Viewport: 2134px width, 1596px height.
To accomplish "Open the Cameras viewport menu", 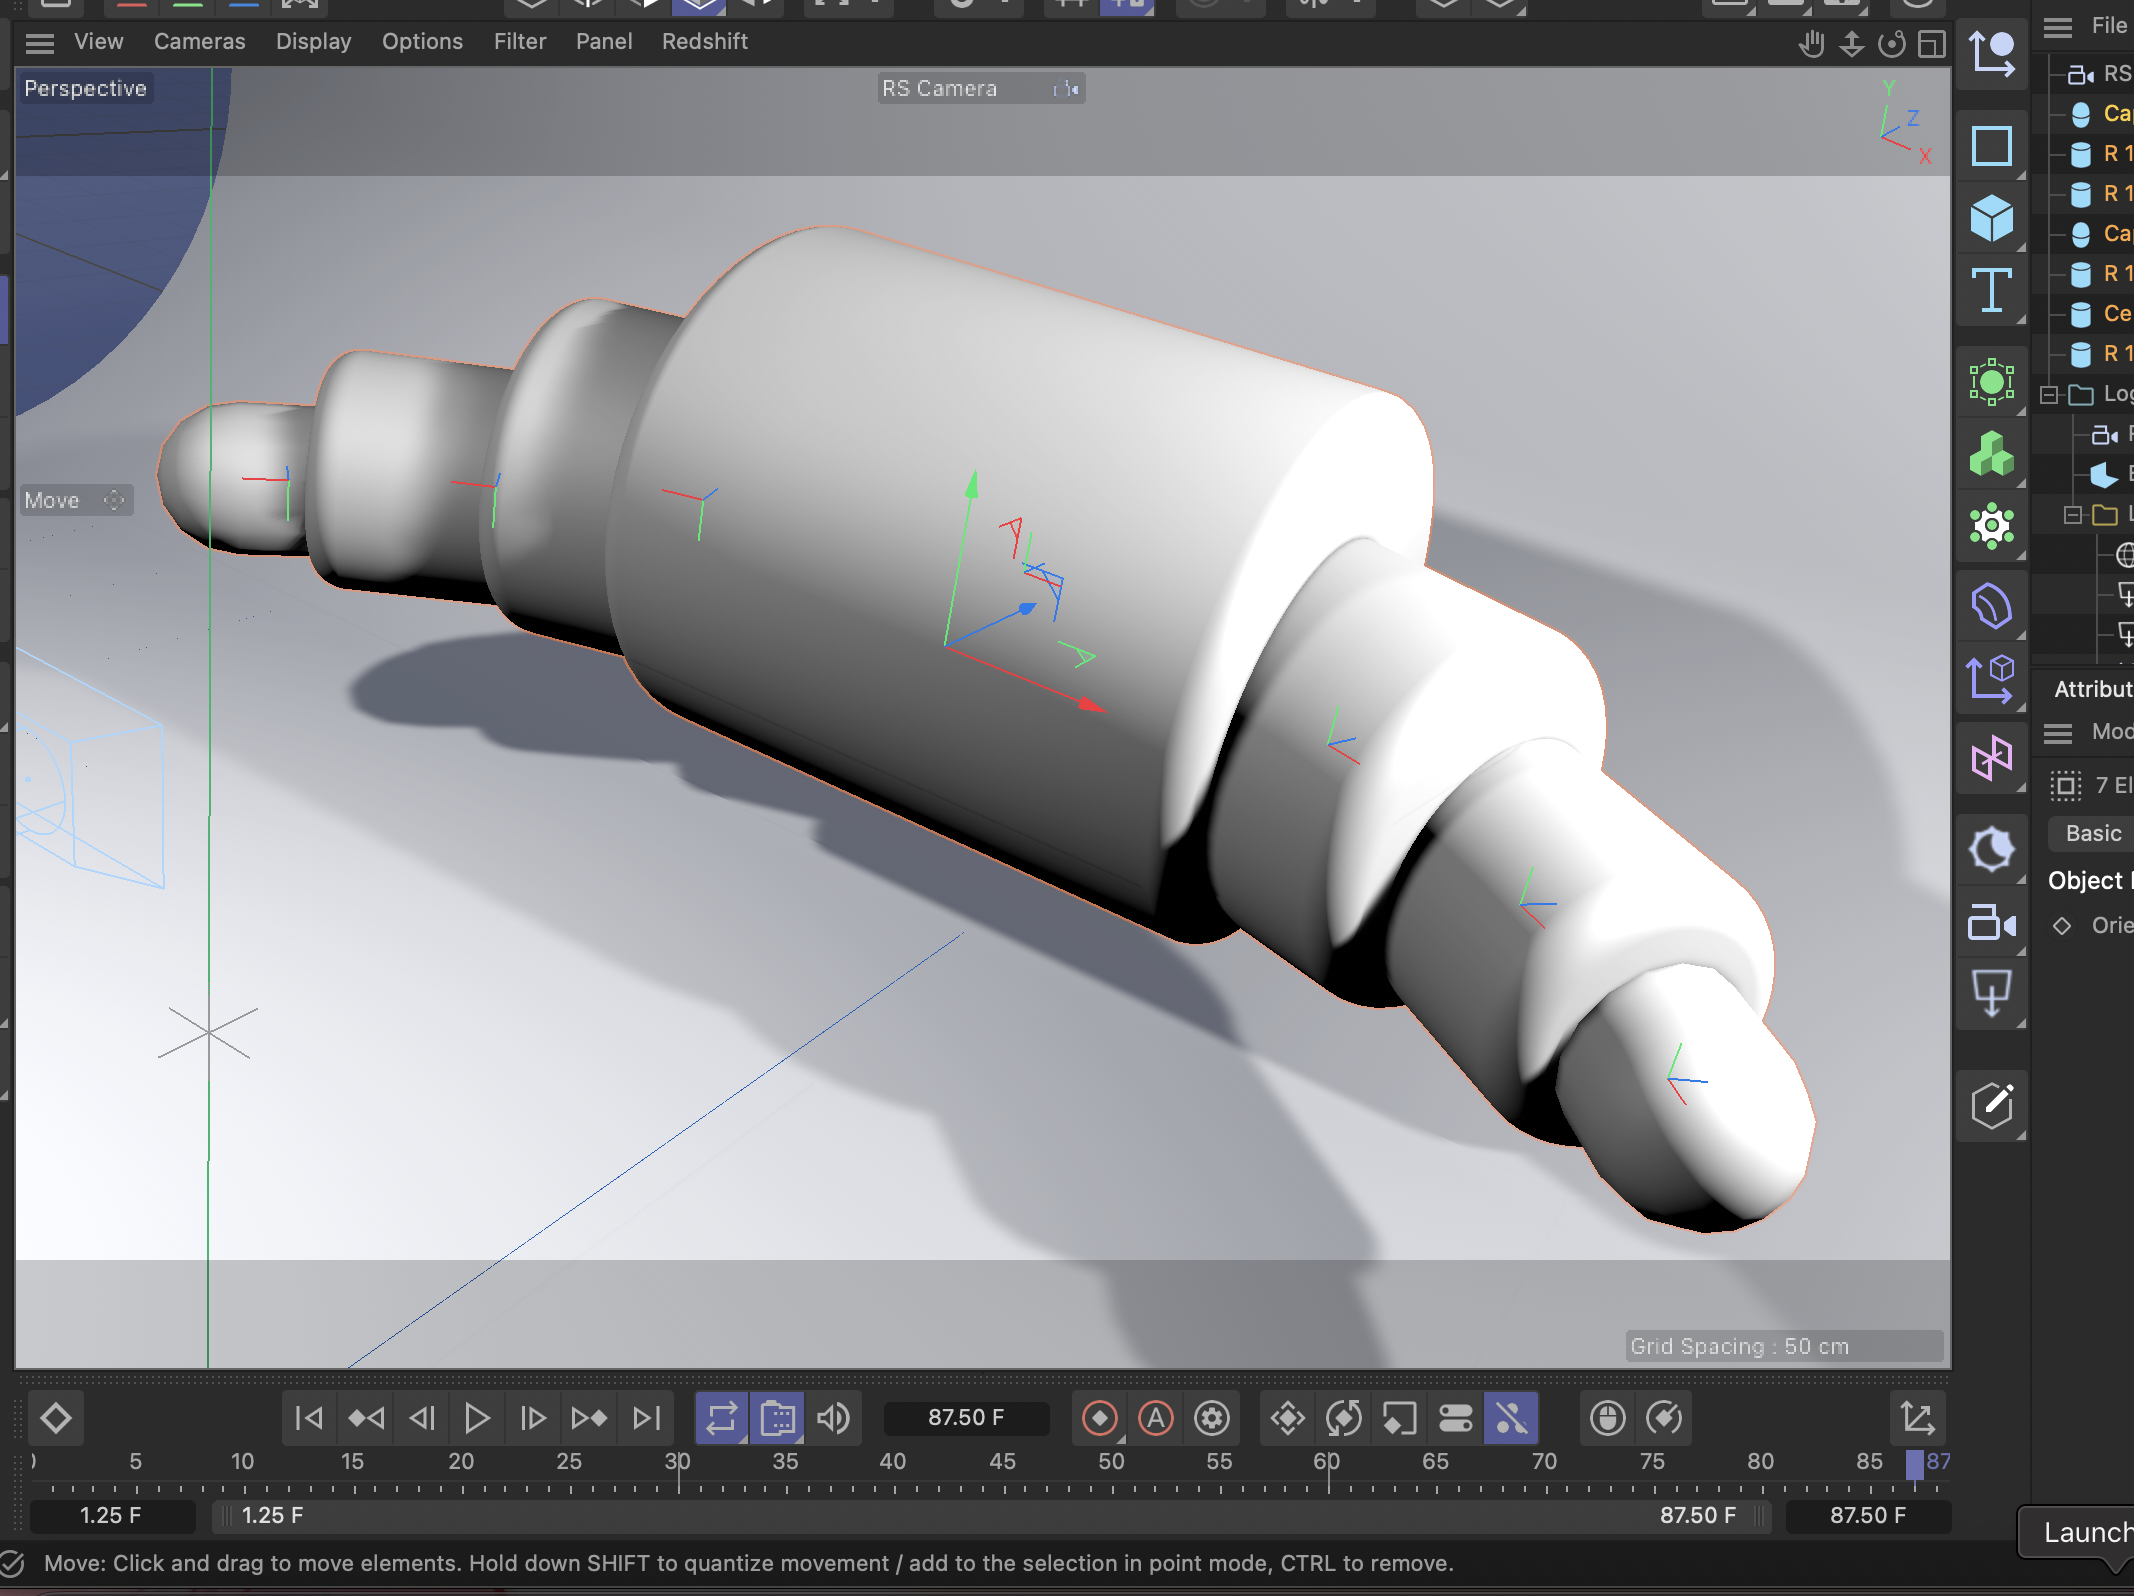I will point(199,42).
